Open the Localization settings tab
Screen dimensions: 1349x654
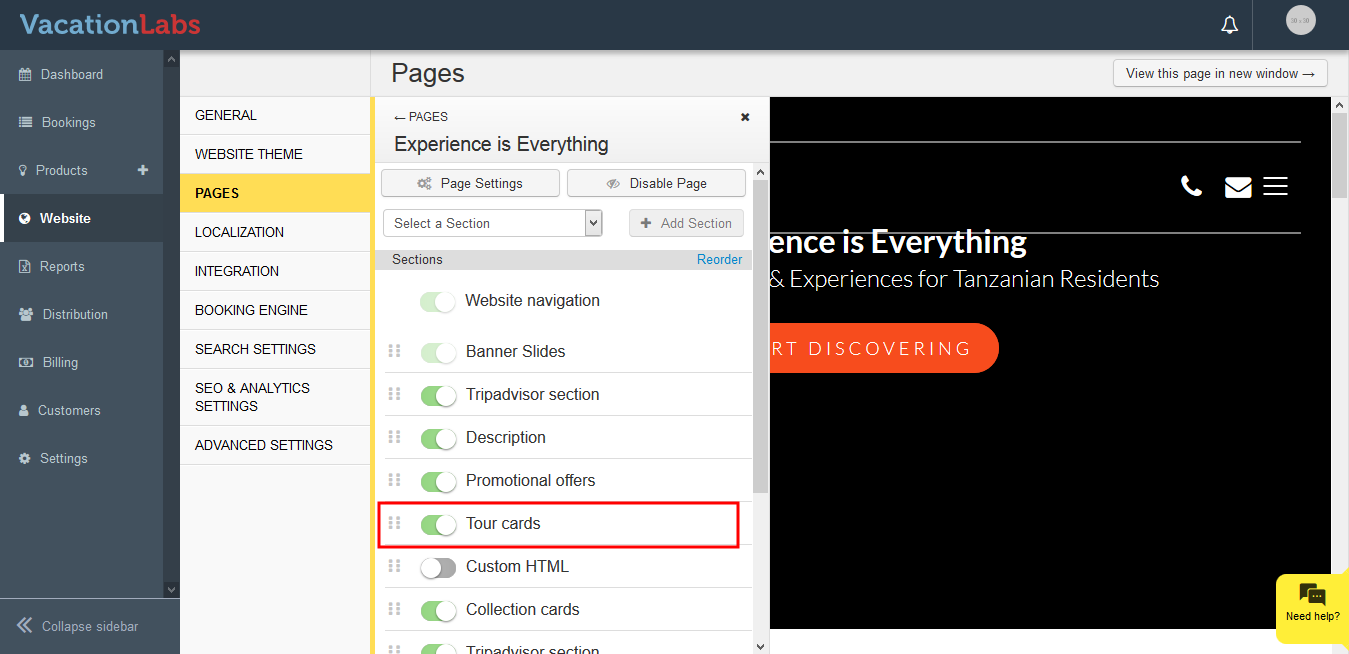(x=240, y=232)
